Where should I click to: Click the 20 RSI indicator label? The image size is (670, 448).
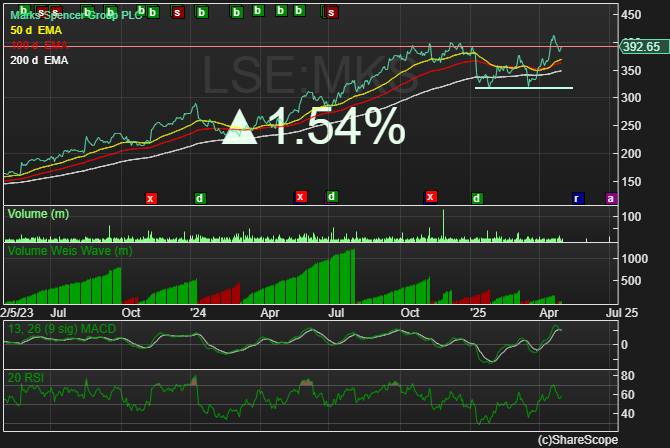(26, 378)
